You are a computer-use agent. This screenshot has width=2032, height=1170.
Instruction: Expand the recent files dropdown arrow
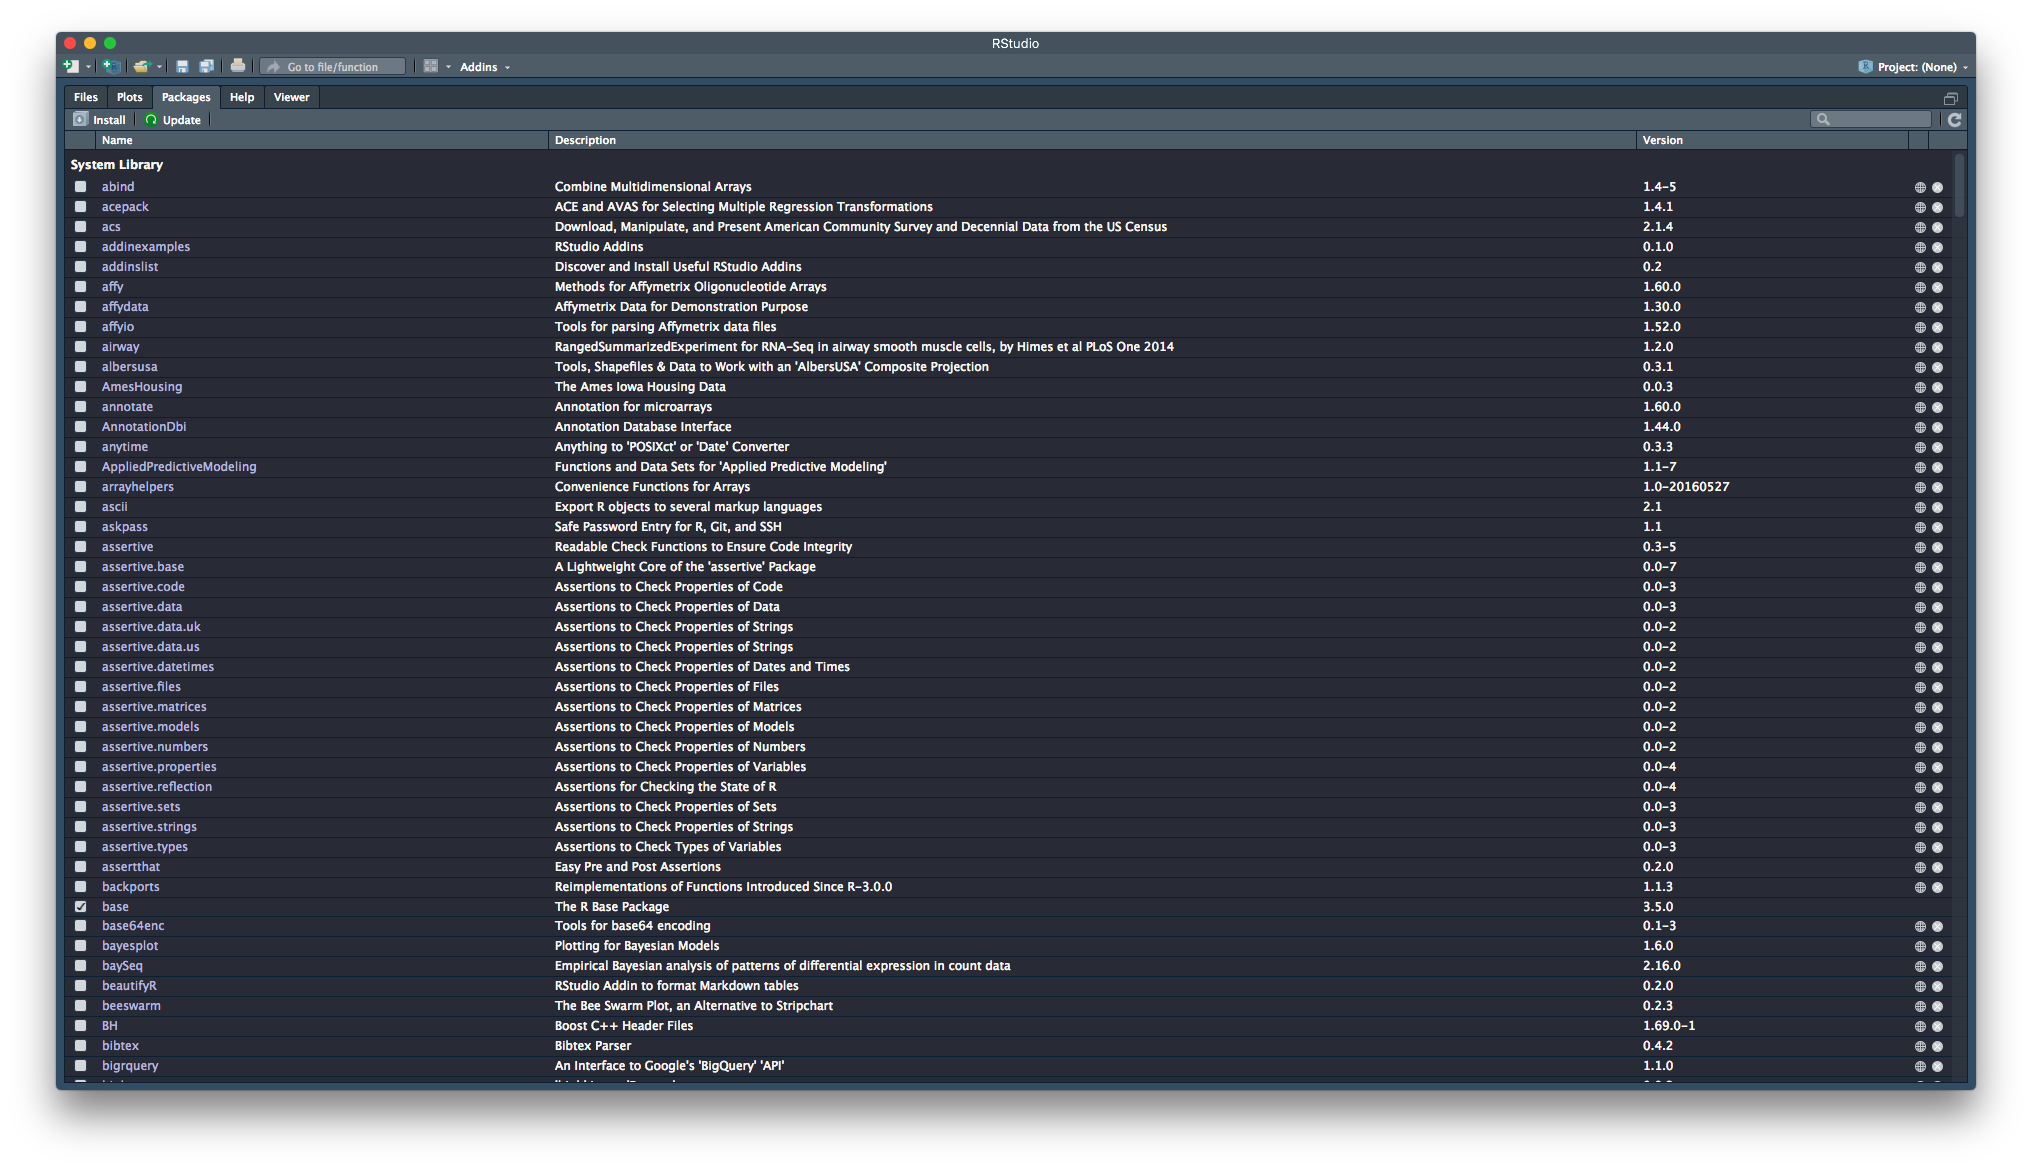coord(159,67)
